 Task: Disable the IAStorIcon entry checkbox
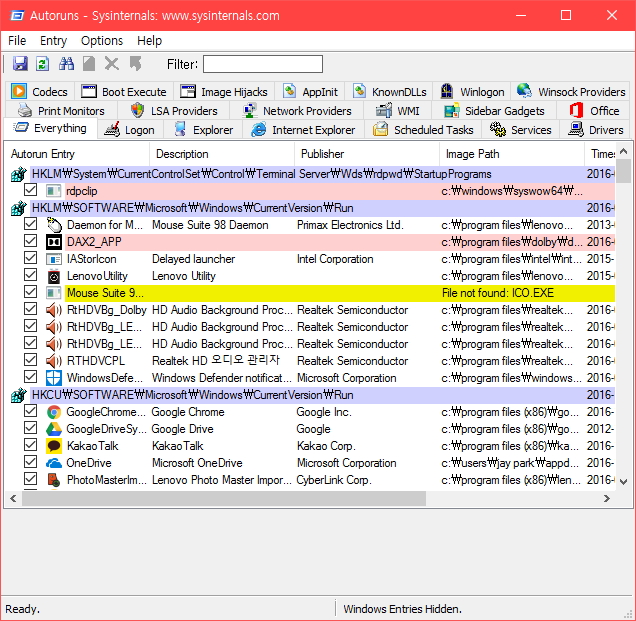click(30, 258)
